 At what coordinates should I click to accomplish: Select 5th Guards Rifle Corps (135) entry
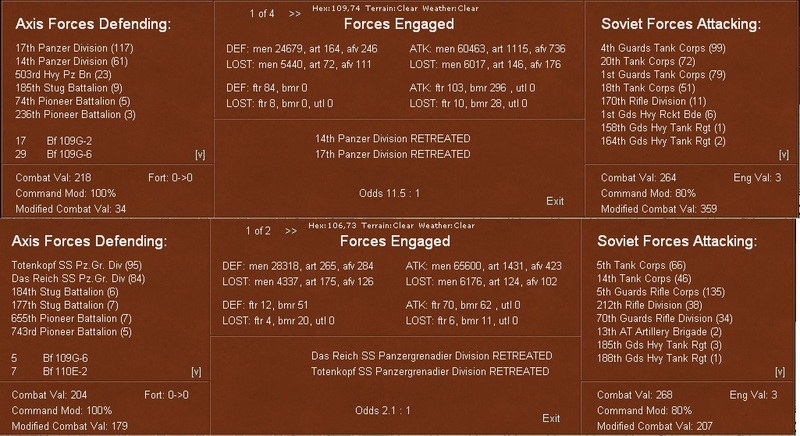660,292
